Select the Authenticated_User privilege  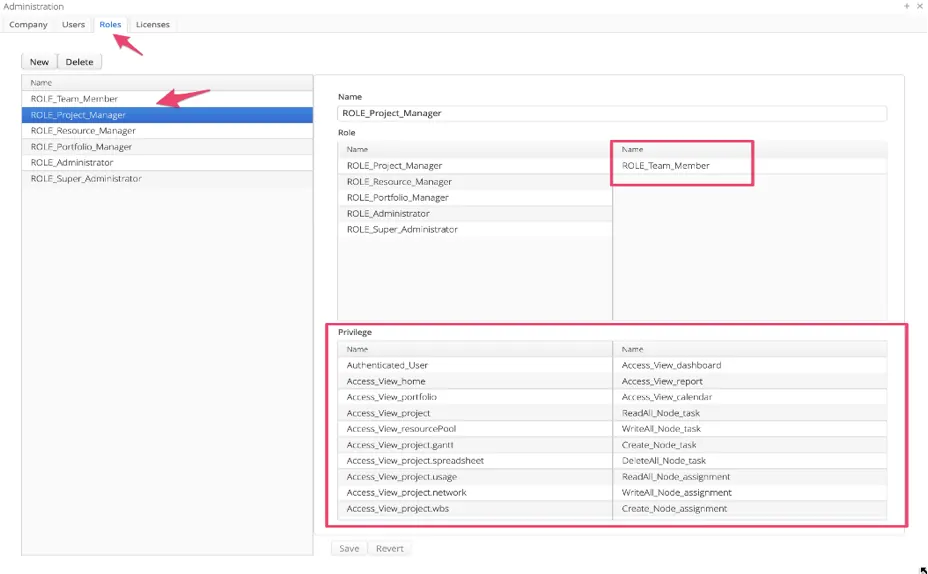[475, 366]
